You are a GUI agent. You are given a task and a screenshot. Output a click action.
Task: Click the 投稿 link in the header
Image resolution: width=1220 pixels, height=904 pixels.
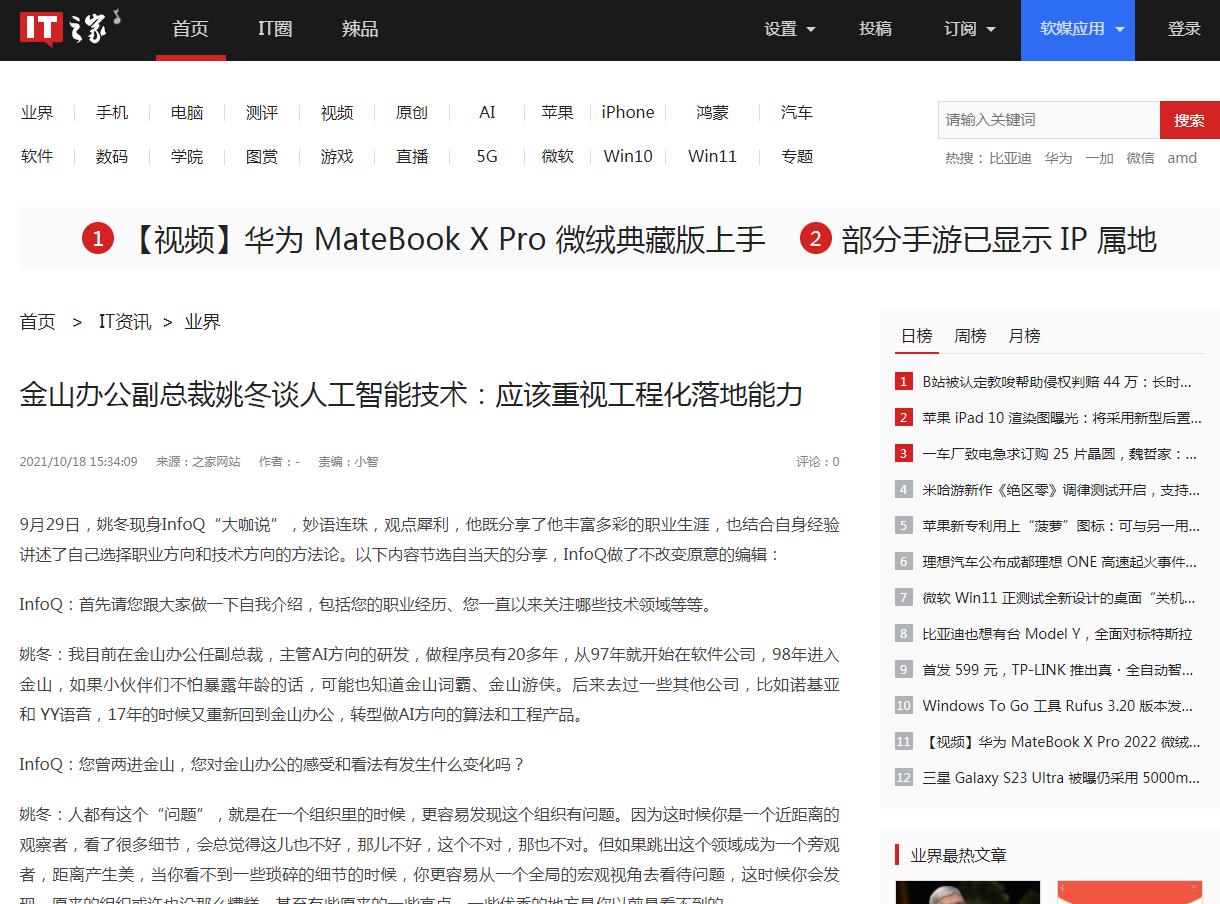coord(875,29)
